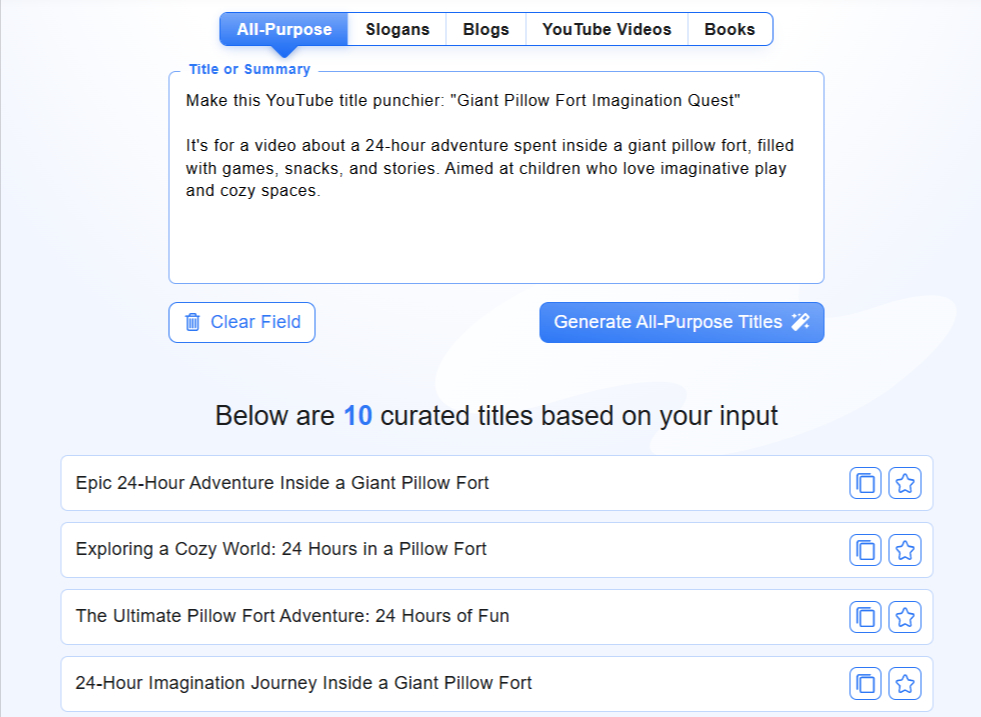Focus the Title or Summary text area

point(496,178)
